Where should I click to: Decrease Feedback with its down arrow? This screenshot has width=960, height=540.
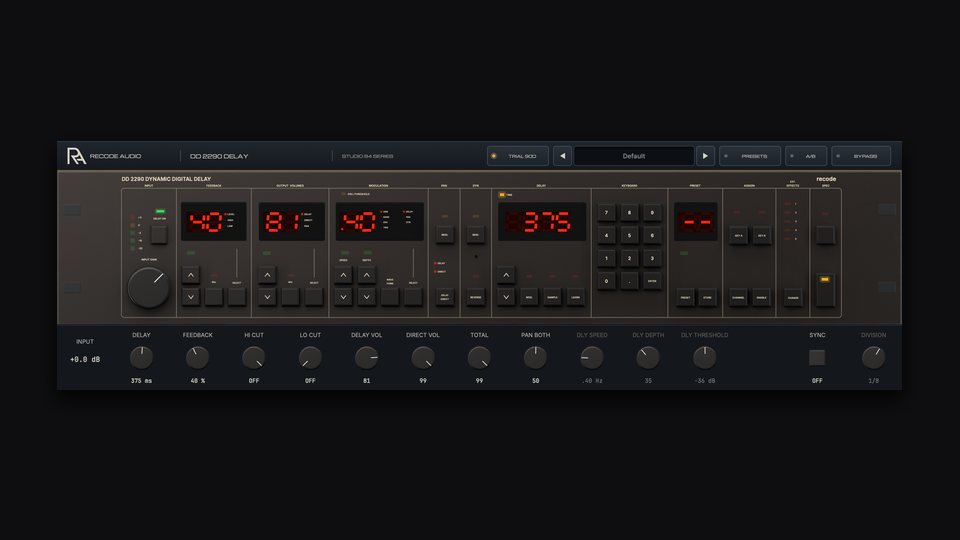[x=190, y=297]
